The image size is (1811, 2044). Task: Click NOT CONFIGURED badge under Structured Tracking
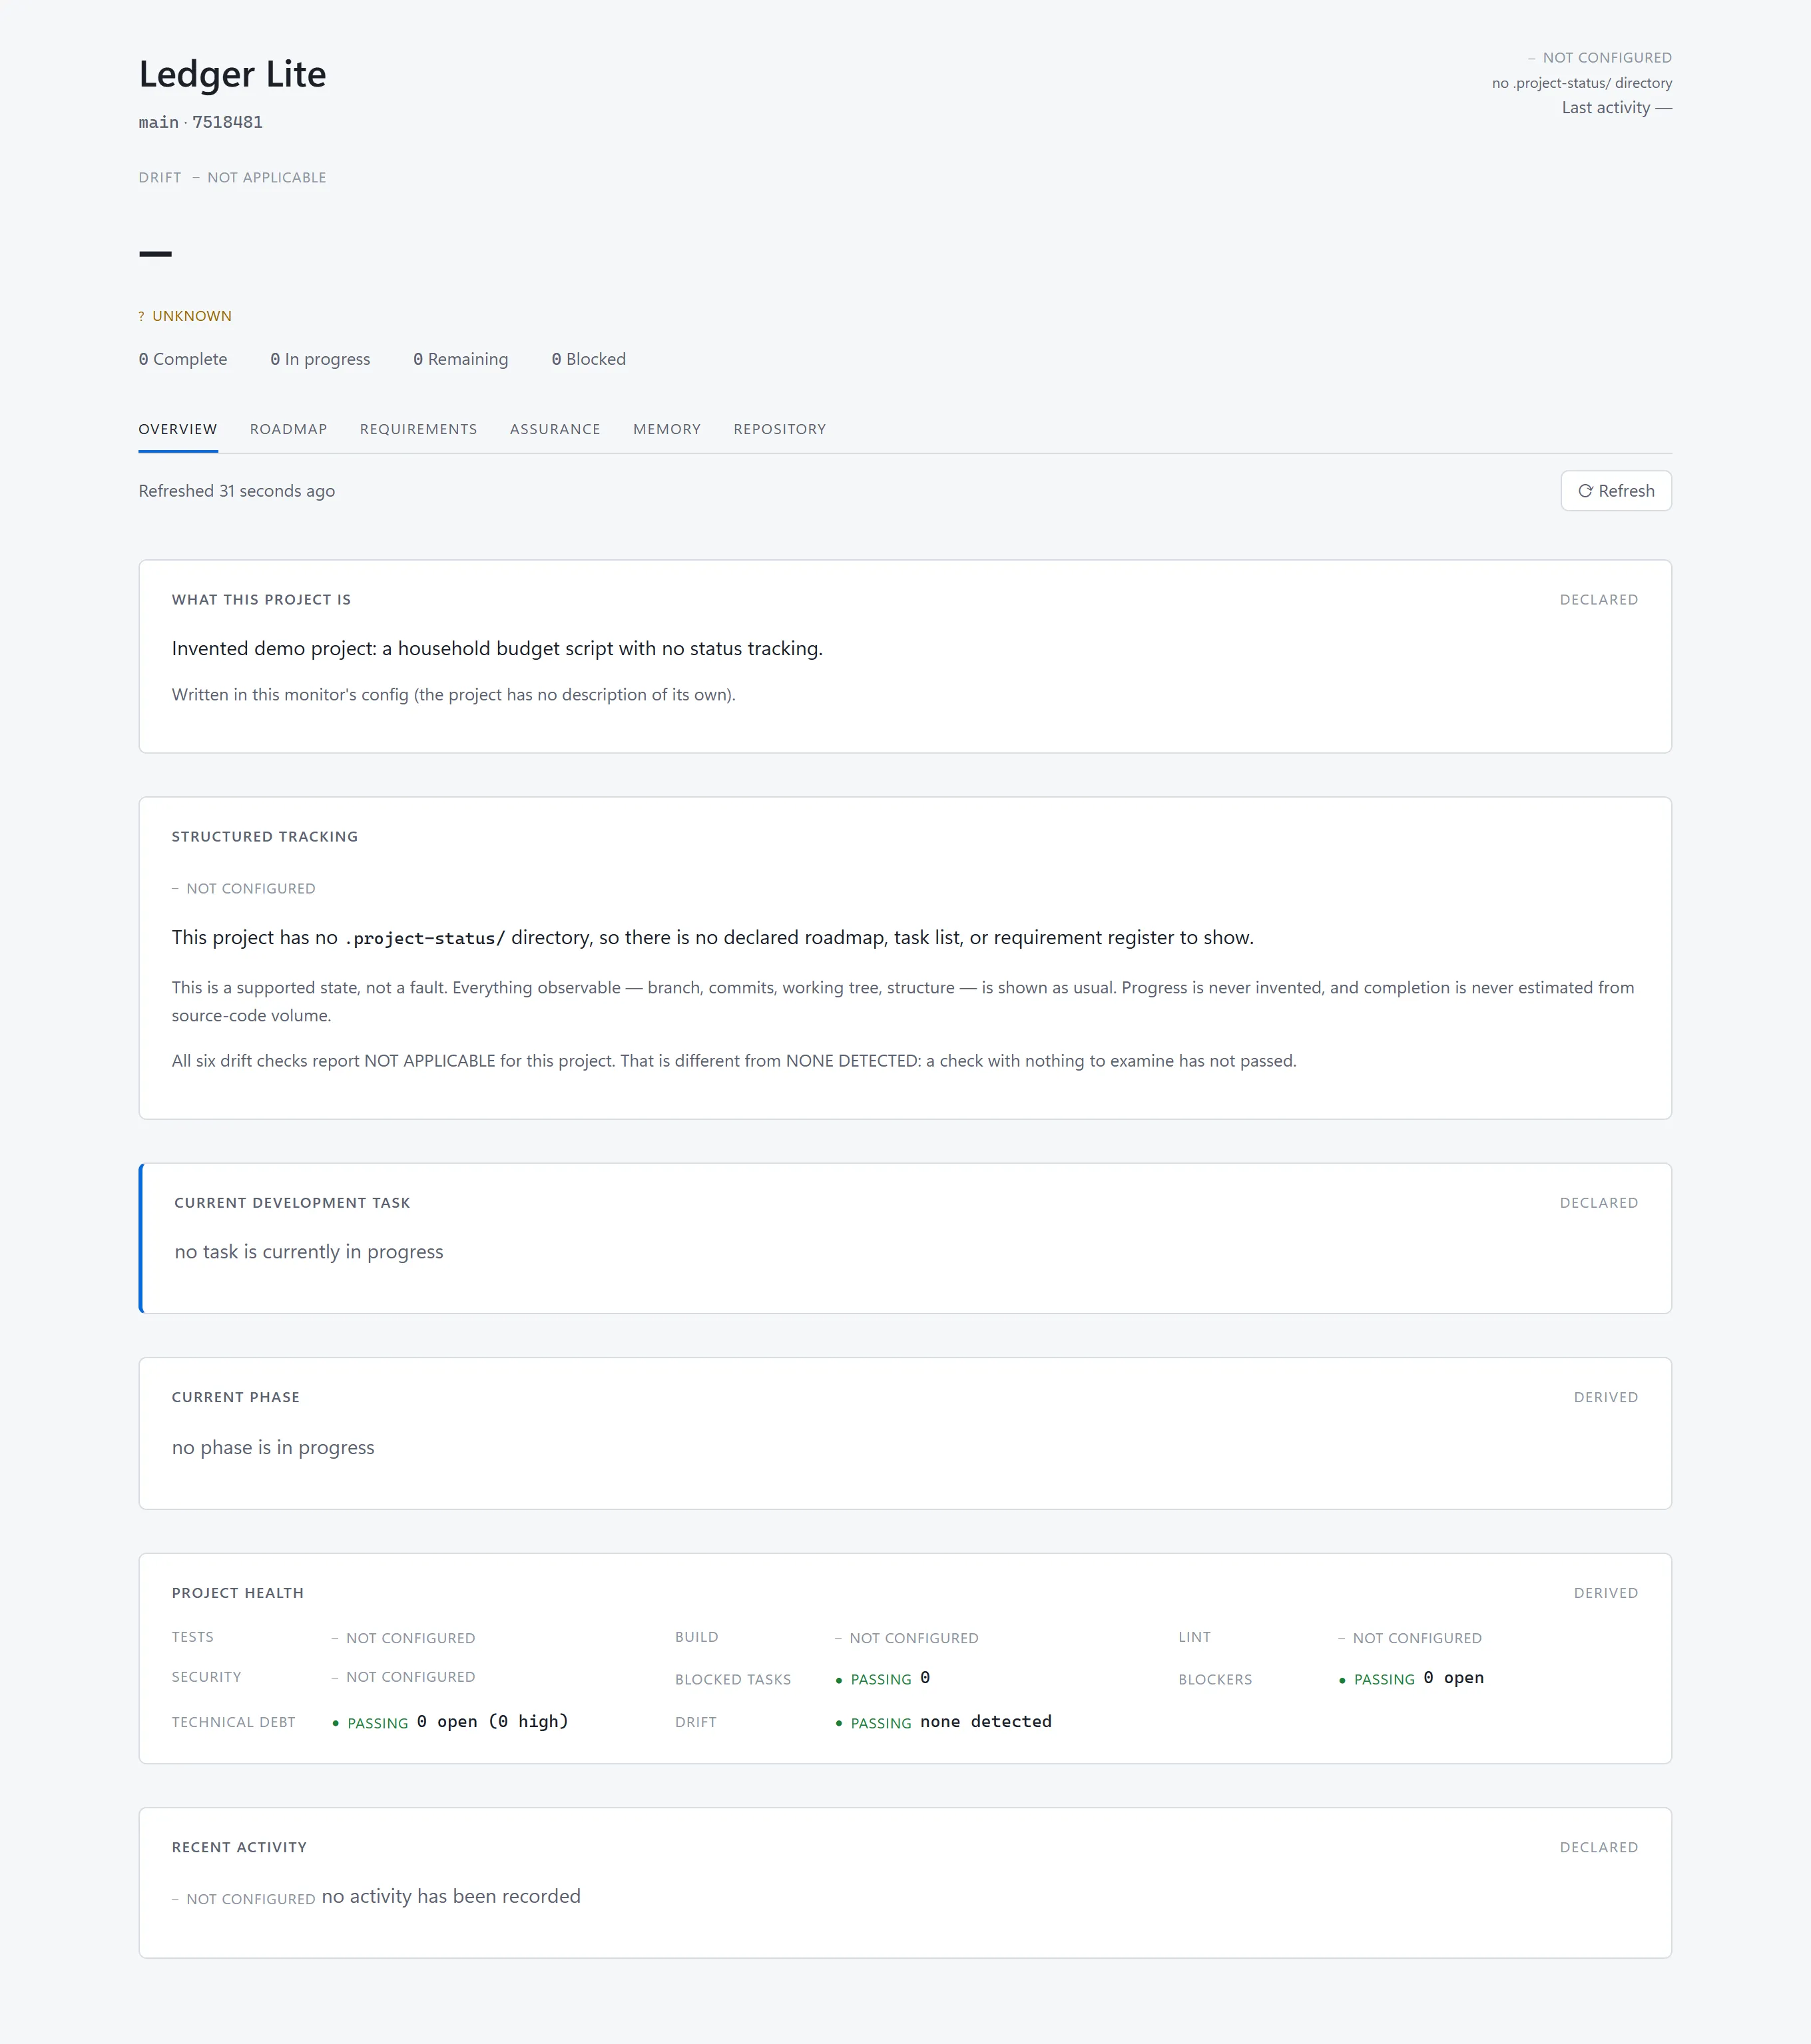(244, 889)
